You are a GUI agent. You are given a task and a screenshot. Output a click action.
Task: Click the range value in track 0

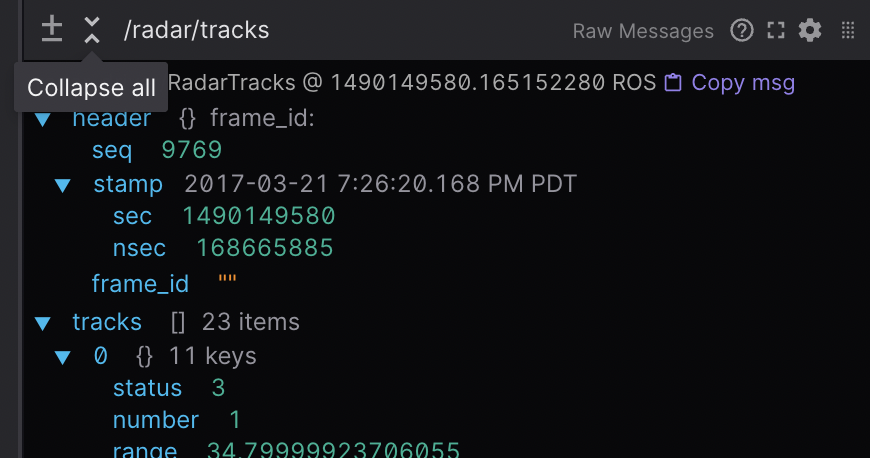(x=333, y=450)
